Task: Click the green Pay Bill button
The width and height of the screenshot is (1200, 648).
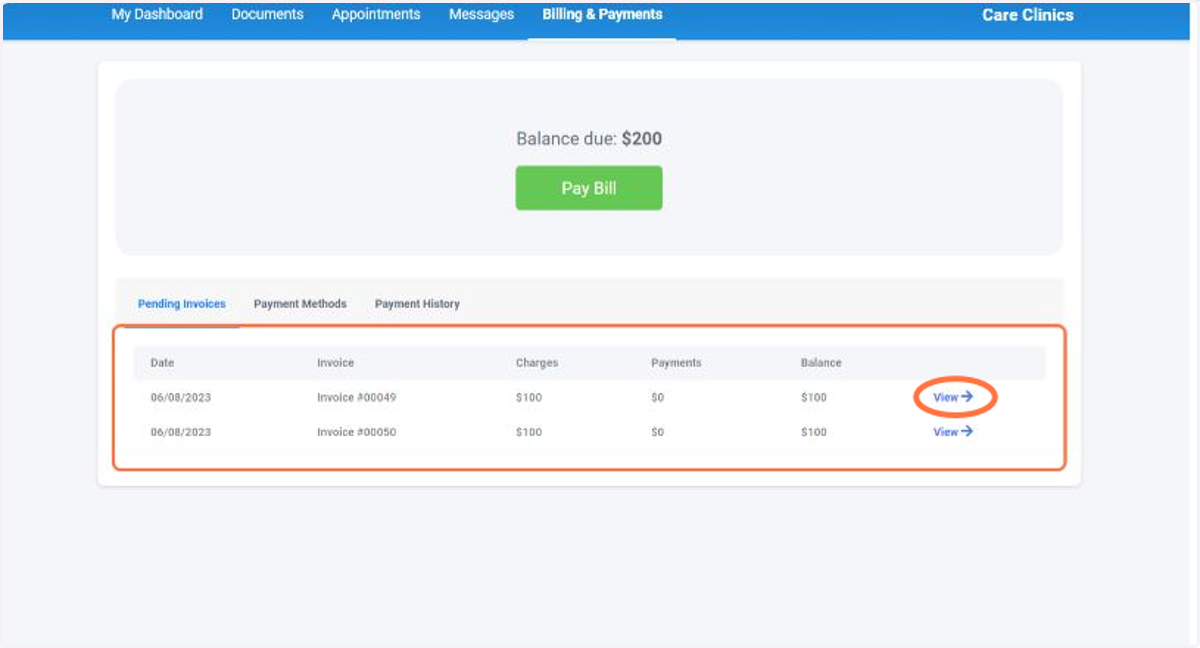Action: [589, 188]
